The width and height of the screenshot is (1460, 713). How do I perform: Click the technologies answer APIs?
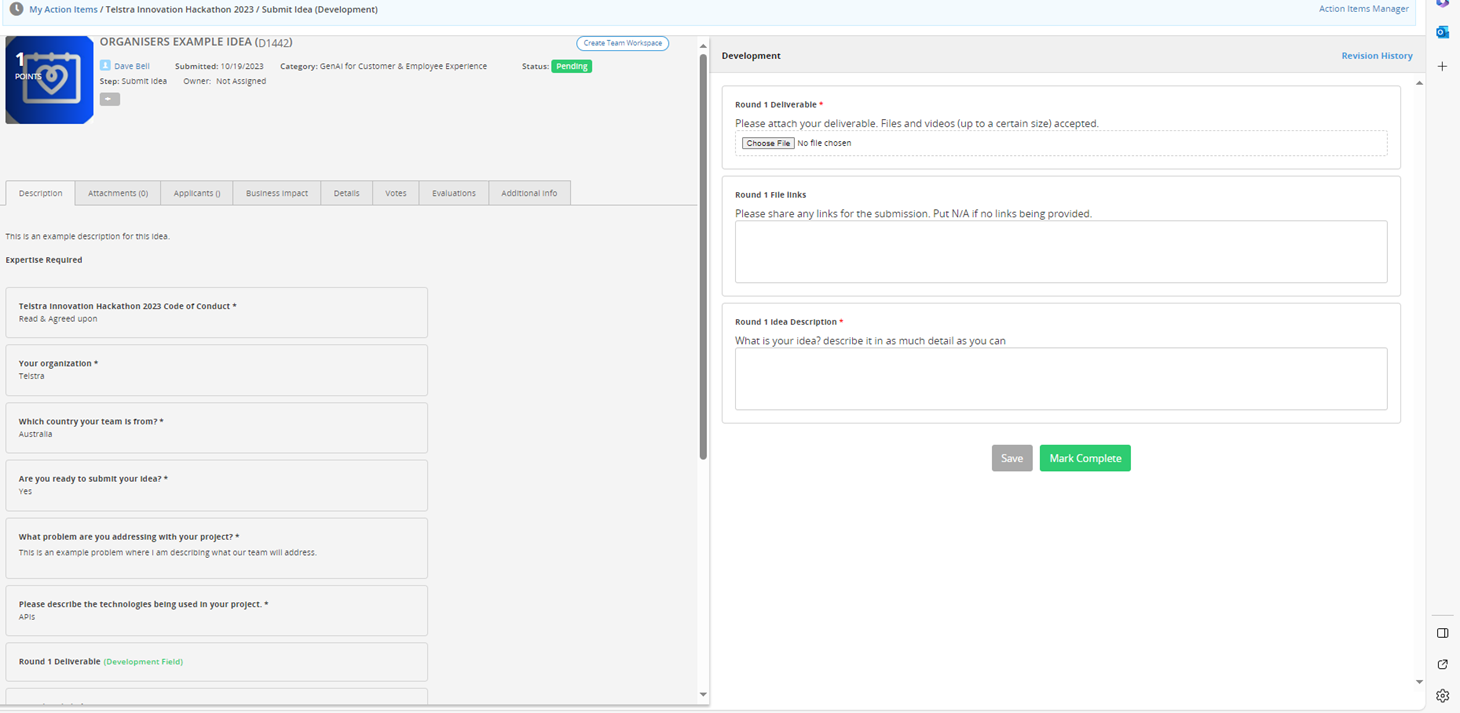point(27,617)
